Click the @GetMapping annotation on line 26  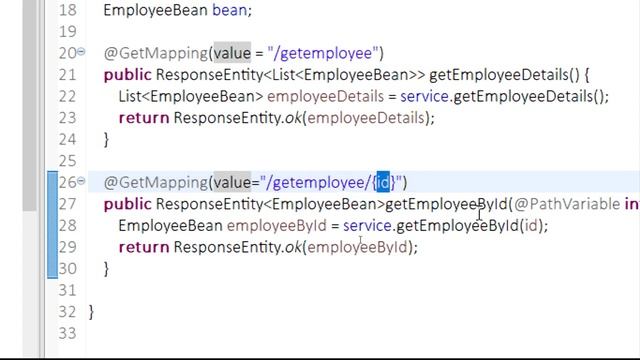coord(156,182)
